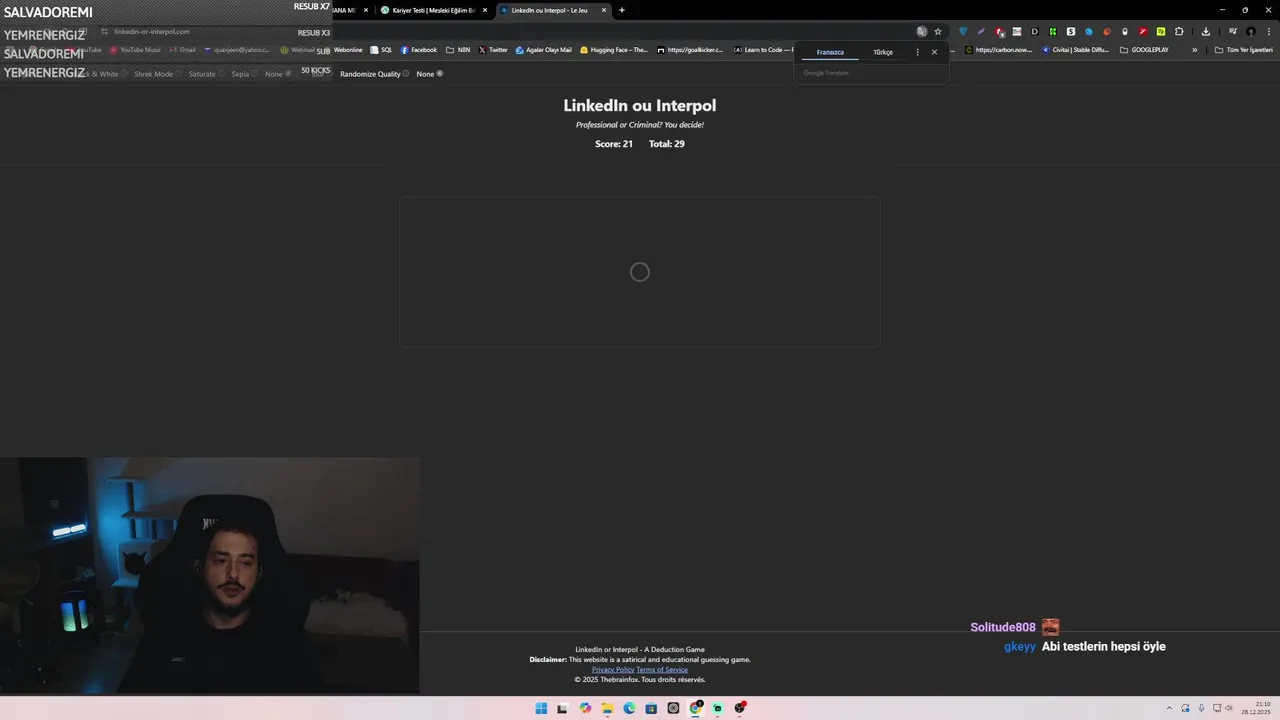Open the Webonline bookmark
1280x720 pixels.
[342, 50]
